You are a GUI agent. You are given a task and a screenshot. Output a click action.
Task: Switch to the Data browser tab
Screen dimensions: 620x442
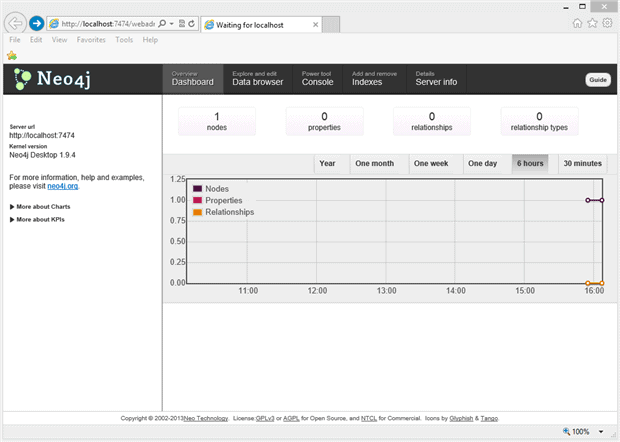(x=258, y=79)
